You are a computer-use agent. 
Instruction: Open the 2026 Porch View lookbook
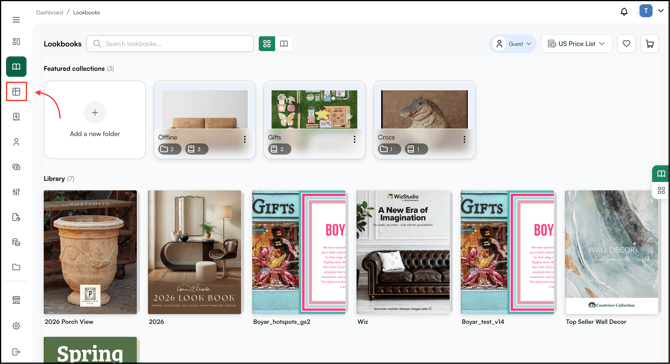91,252
